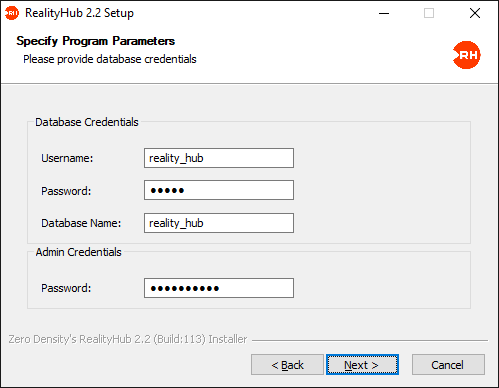Viewport: 499px width, 388px height.
Task: Click the greyed-out maximize window button
Action: pos(429,13)
